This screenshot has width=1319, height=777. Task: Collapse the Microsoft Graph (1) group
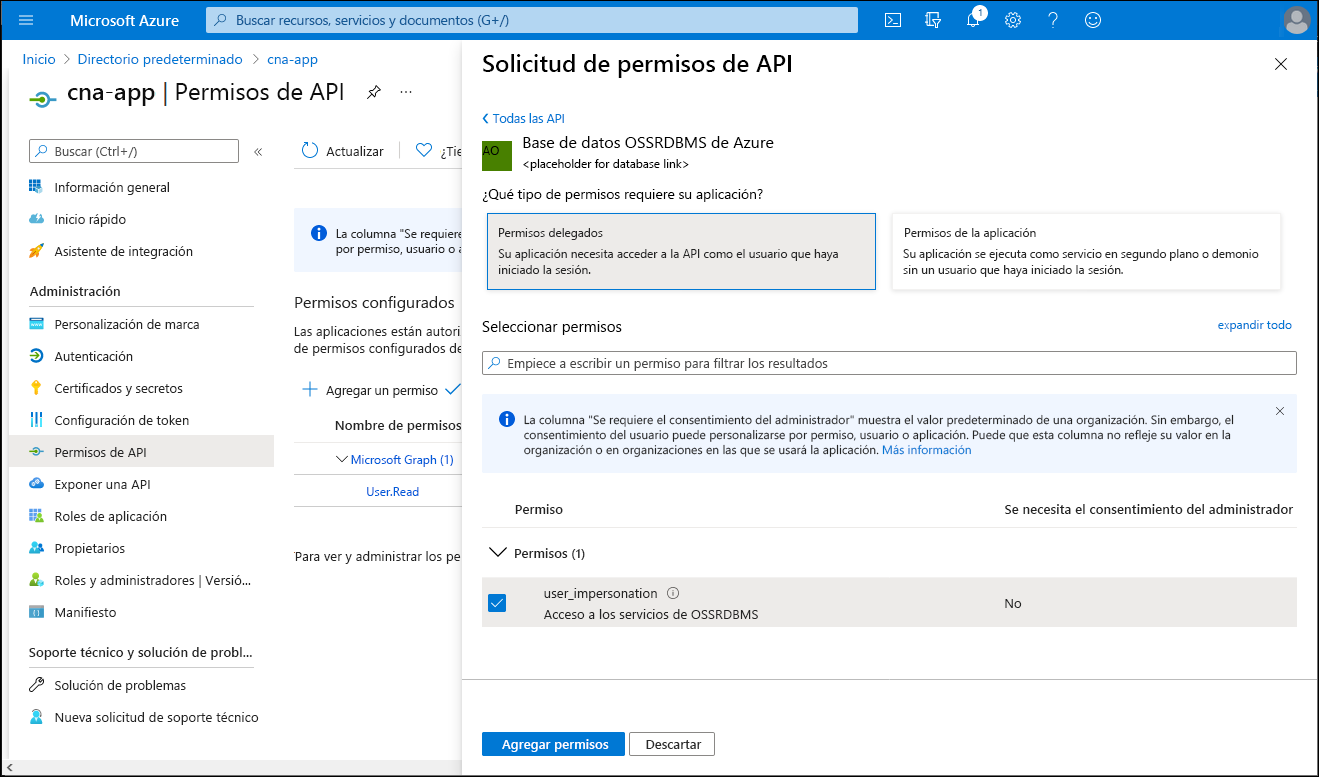click(342, 460)
